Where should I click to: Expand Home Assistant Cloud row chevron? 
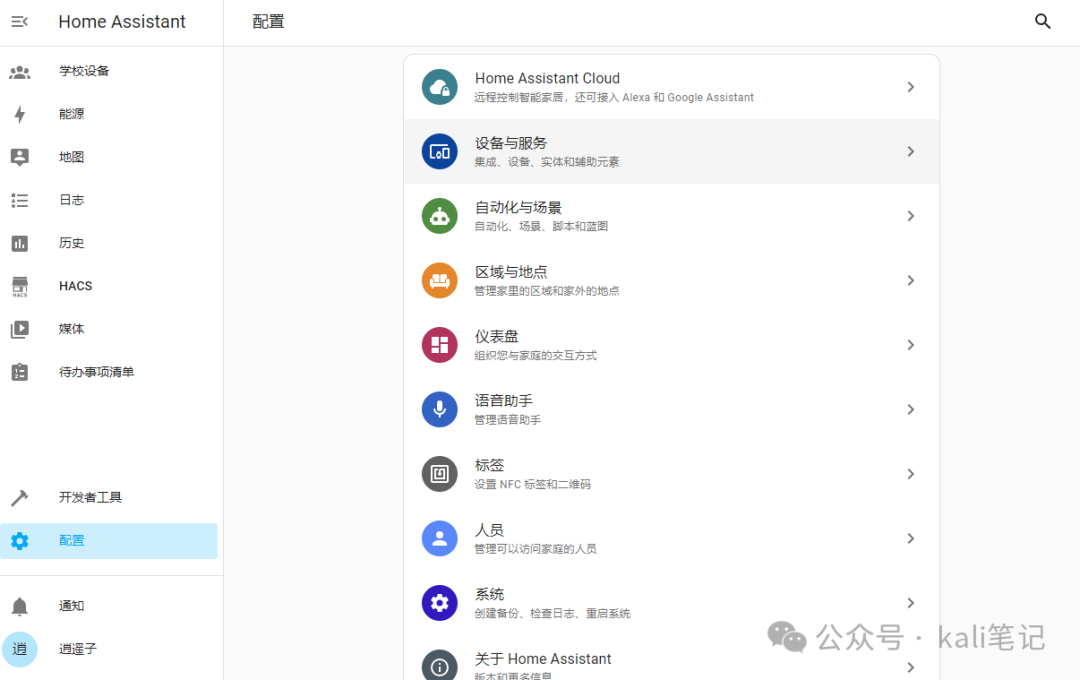(x=911, y=87)
